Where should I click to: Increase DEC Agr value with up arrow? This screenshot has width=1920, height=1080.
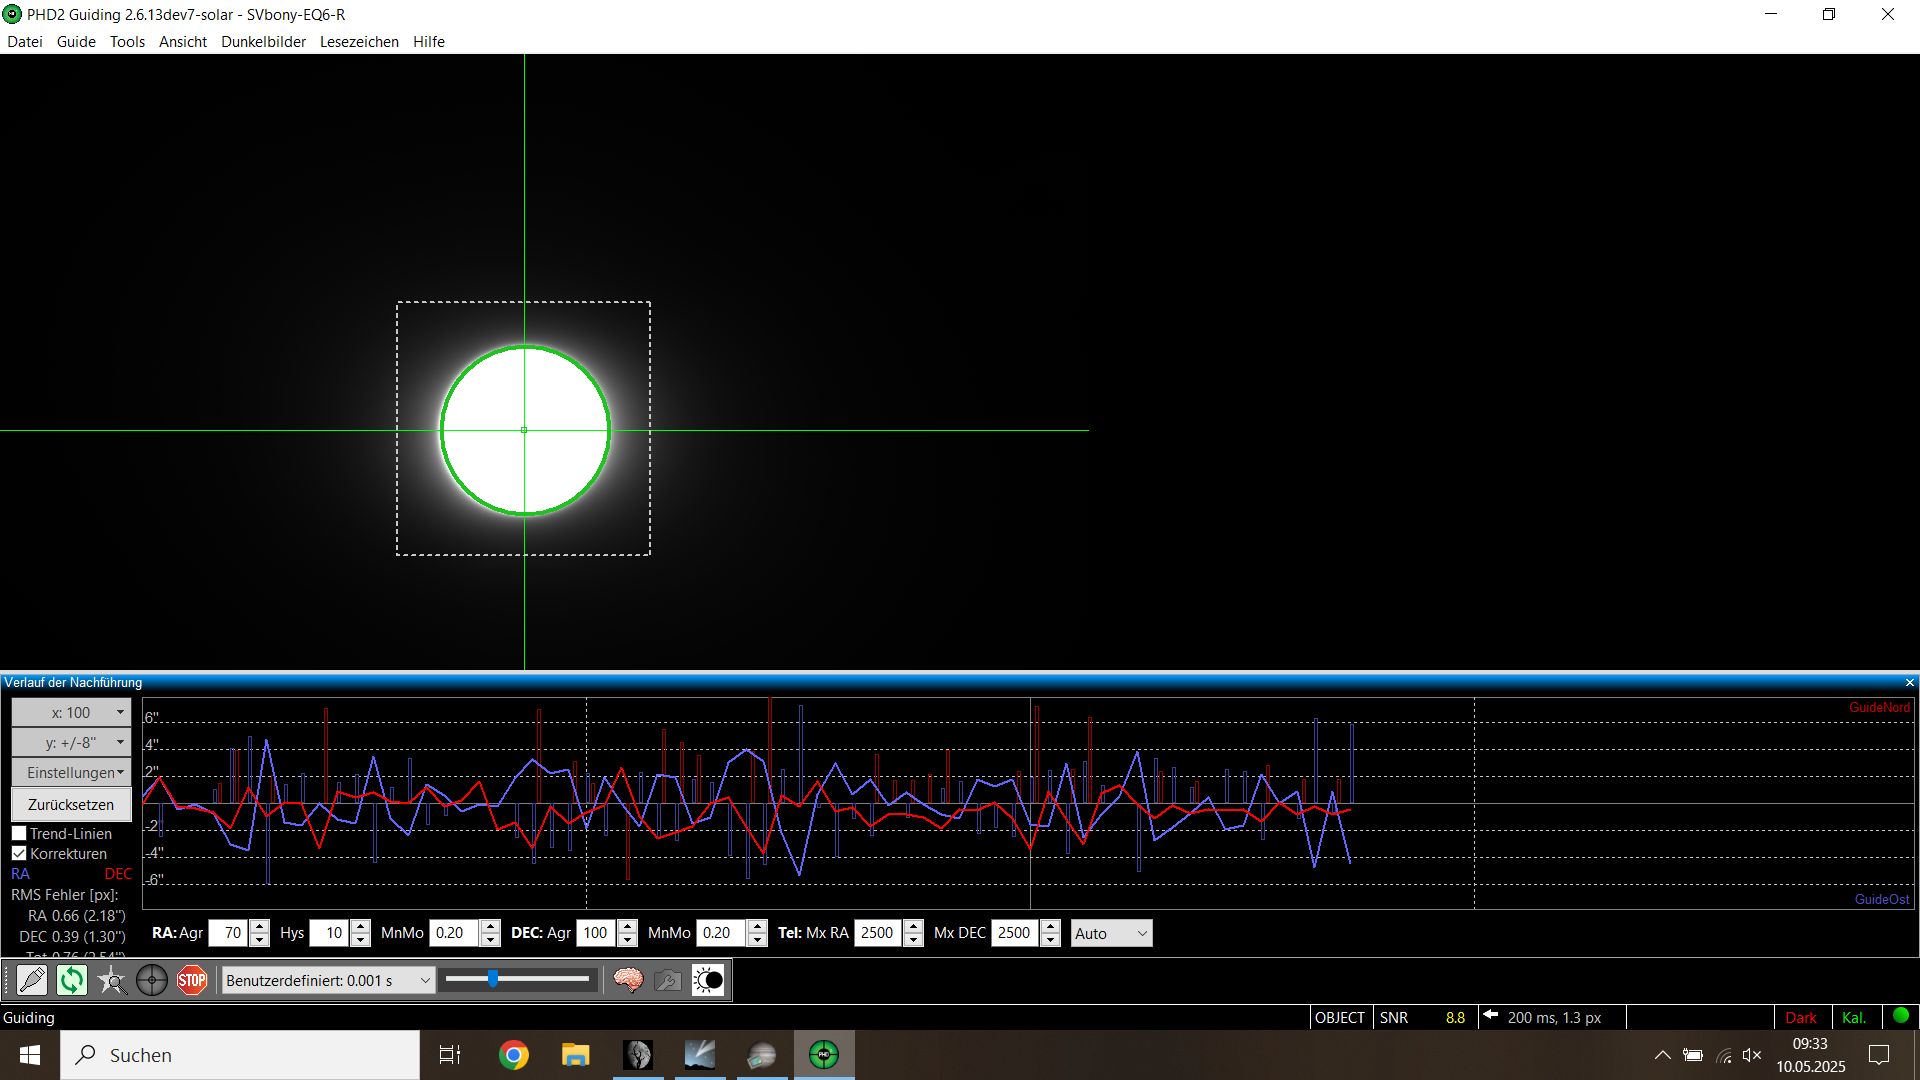pos(627,926)
